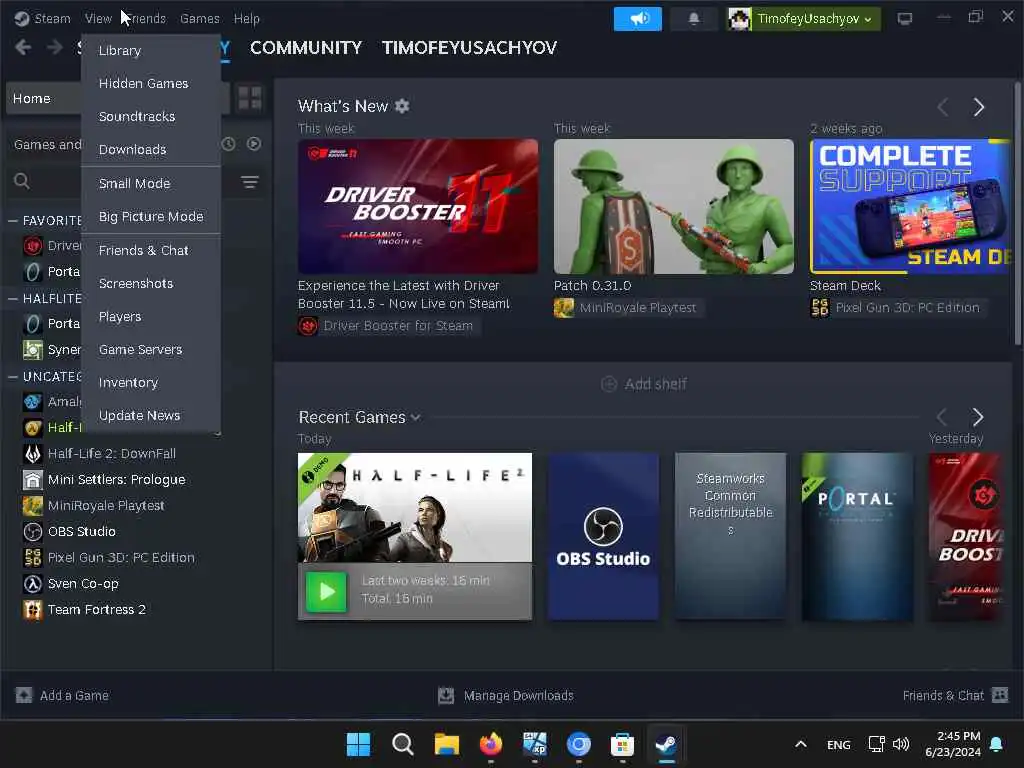Screen dimensions: 1024x768
Task: Select Players menu entry
Action: click(151, 317)
